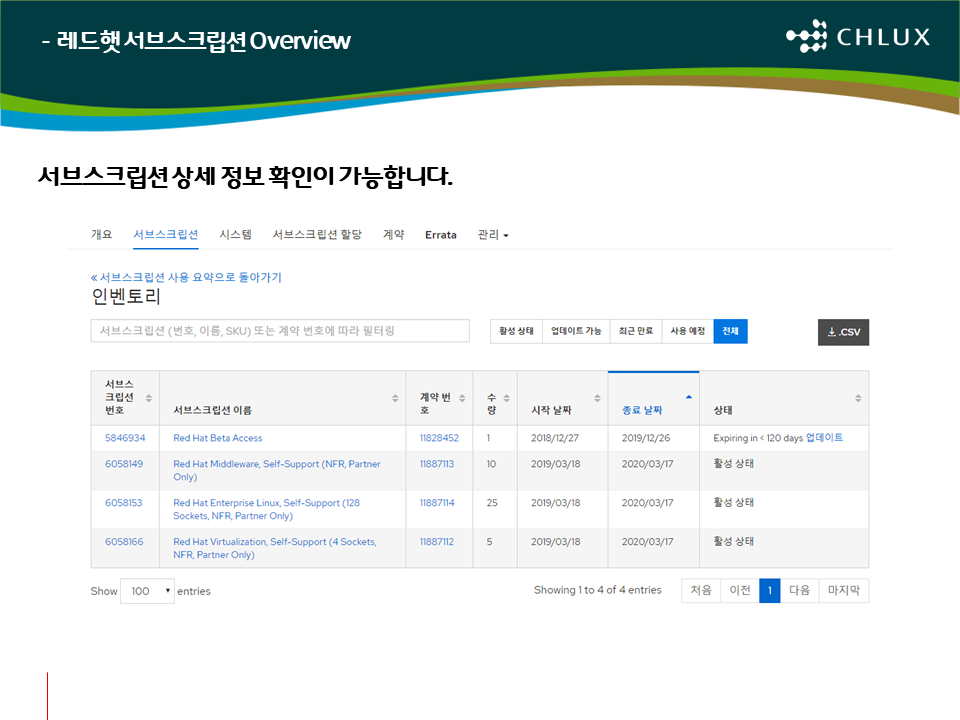Open subscription number 6058166
The height and width of the screenshot is (720, 960).
coord(124,542)
